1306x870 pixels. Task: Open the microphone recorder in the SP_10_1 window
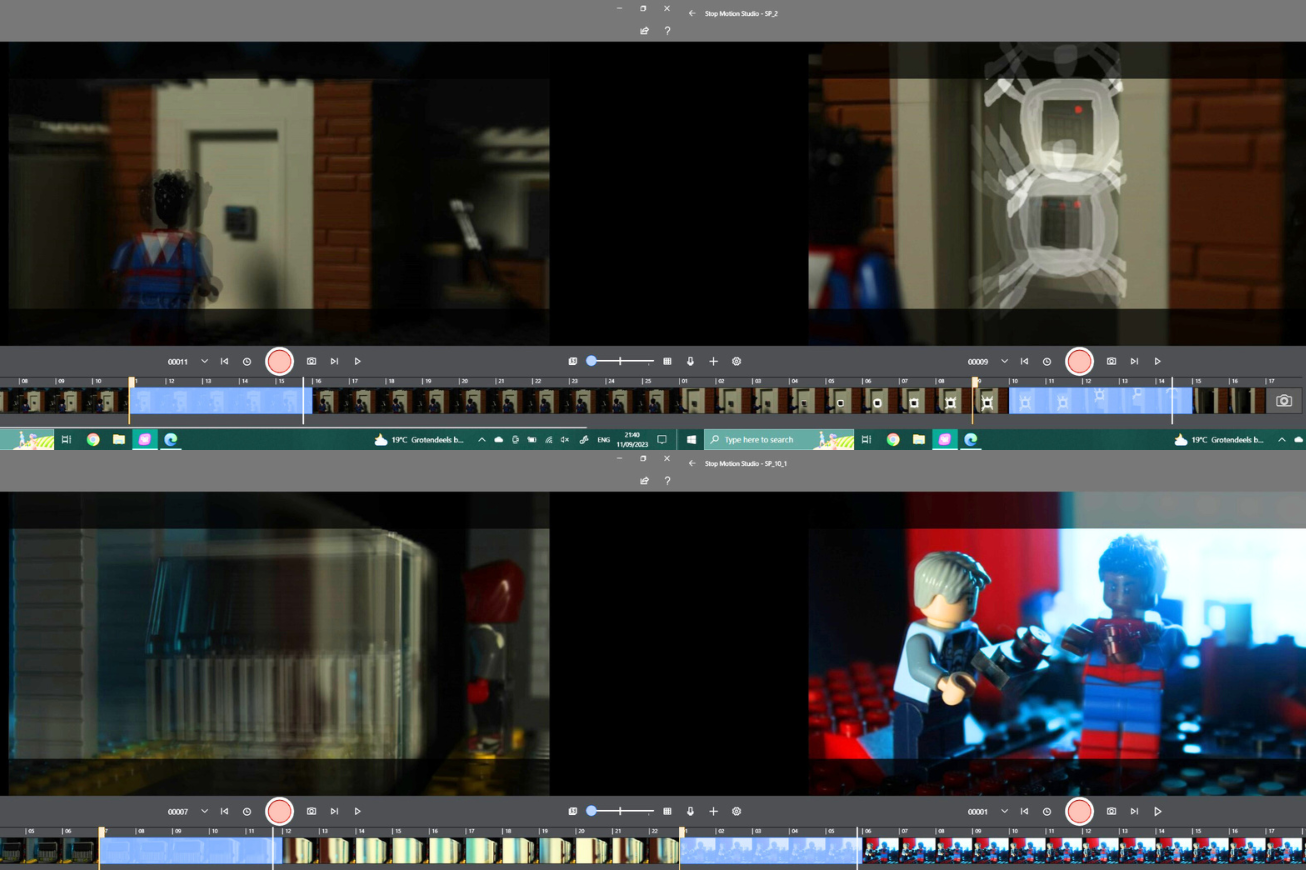pyautogui.click(x=690, y=812)
